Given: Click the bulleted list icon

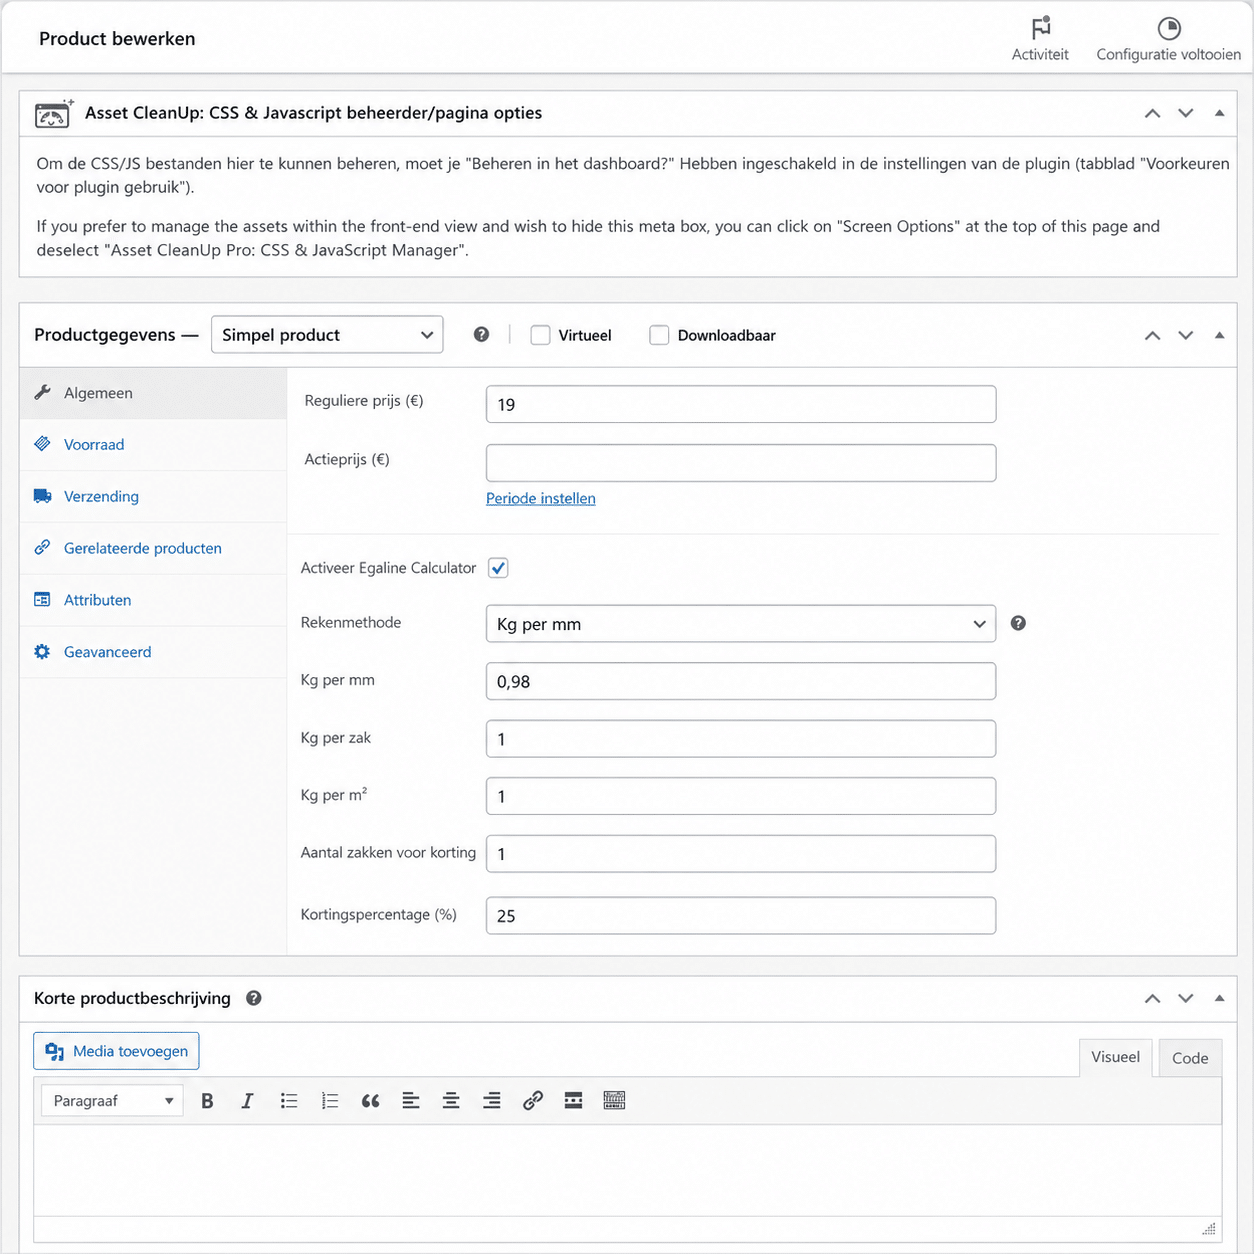Looking at the screenshot, I should (289, 1101).
